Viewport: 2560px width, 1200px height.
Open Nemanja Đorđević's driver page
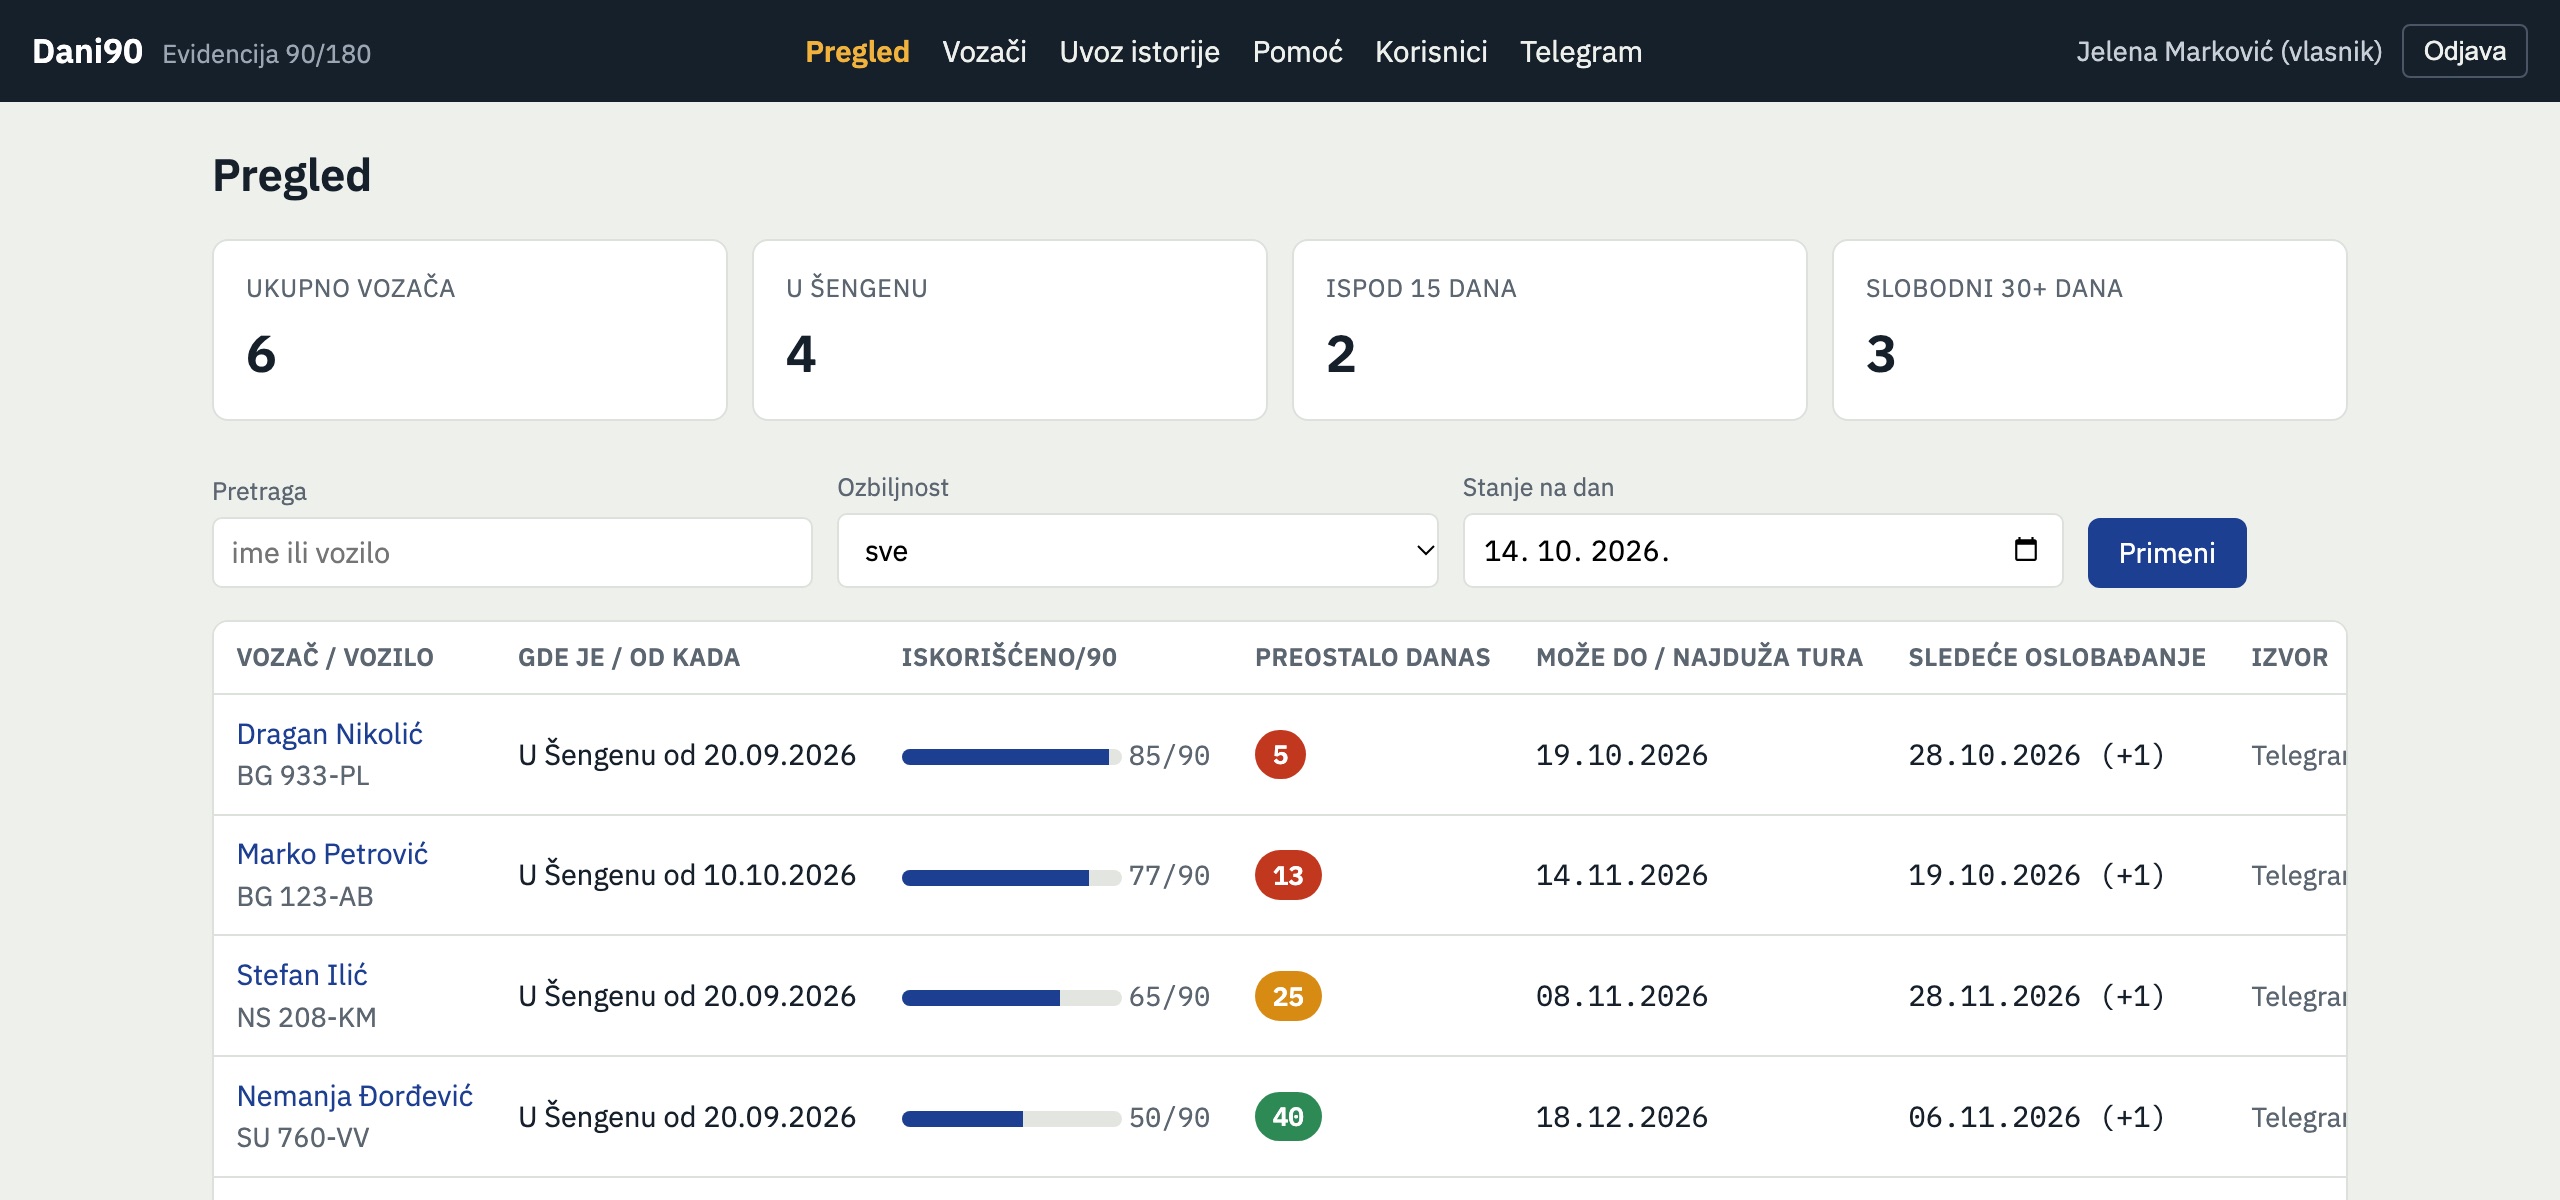click(x=354, y=1096)
